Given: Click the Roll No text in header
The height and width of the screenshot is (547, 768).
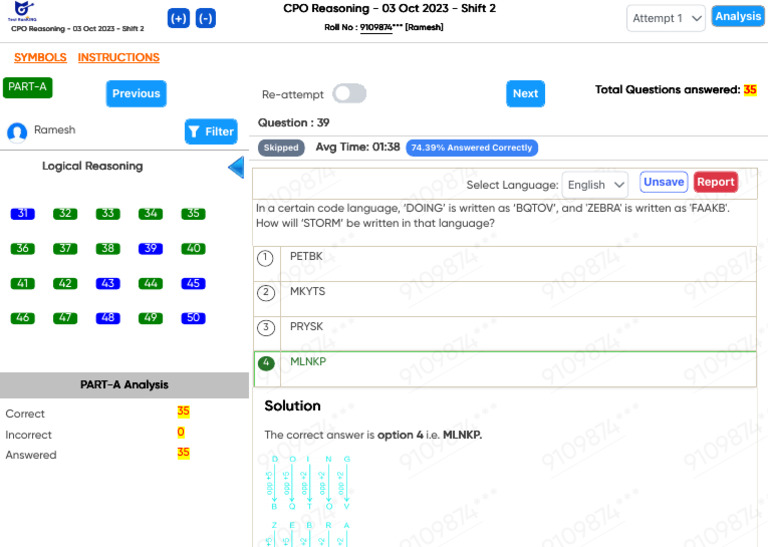Looking at the screenshot, I should [x=384, y=27].
